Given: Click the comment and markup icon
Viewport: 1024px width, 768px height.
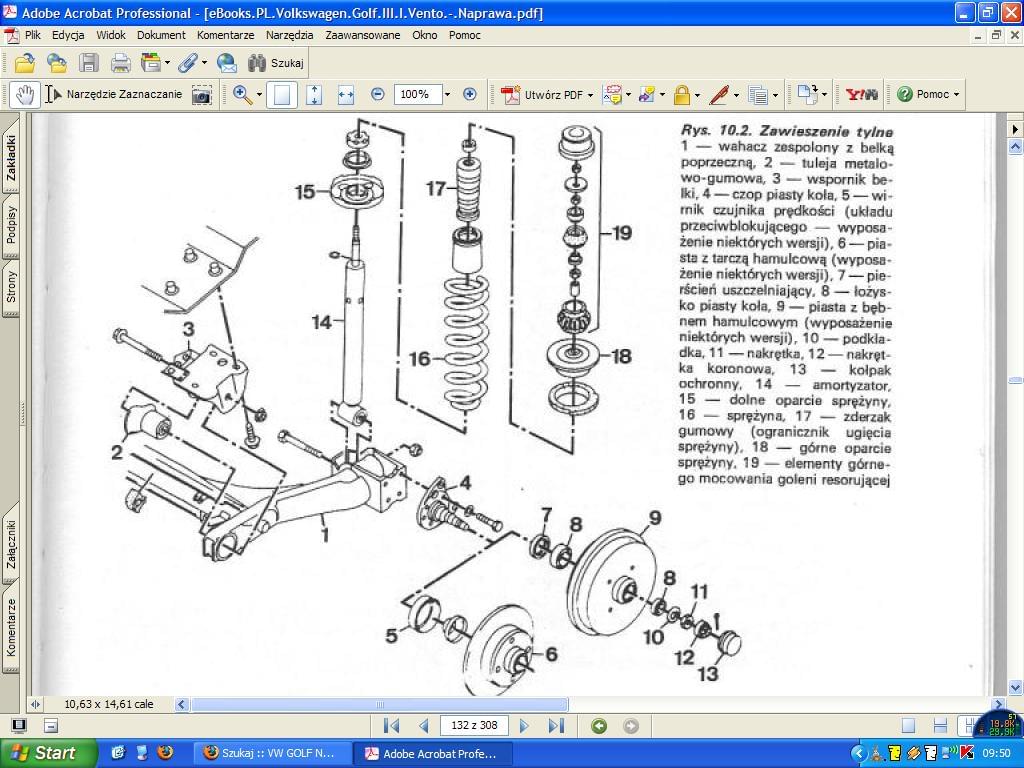Looking at the screenshot, I should (613, 95).
